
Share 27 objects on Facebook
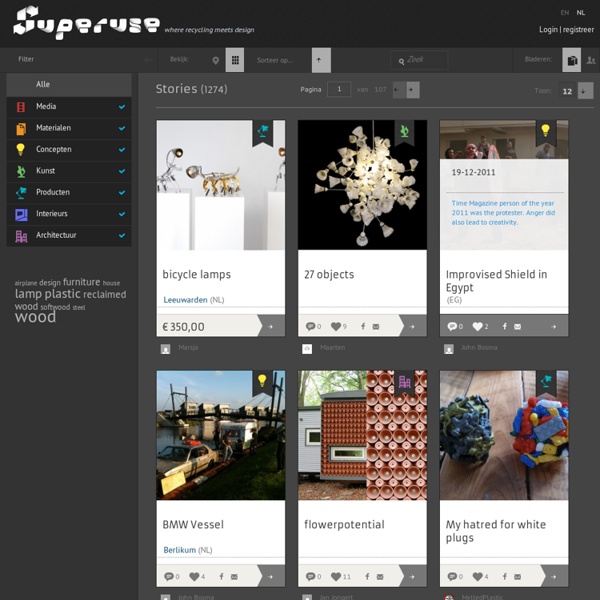(363, 326)
